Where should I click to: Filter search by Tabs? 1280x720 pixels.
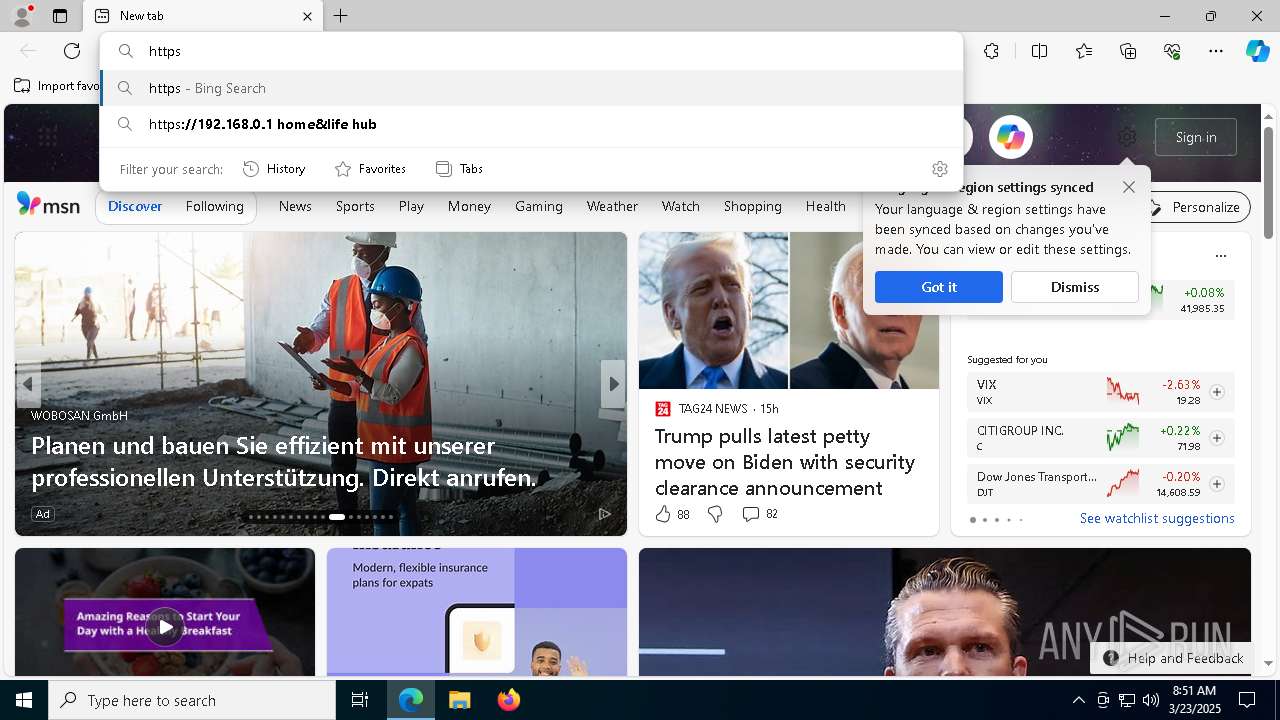pos(460,169)
